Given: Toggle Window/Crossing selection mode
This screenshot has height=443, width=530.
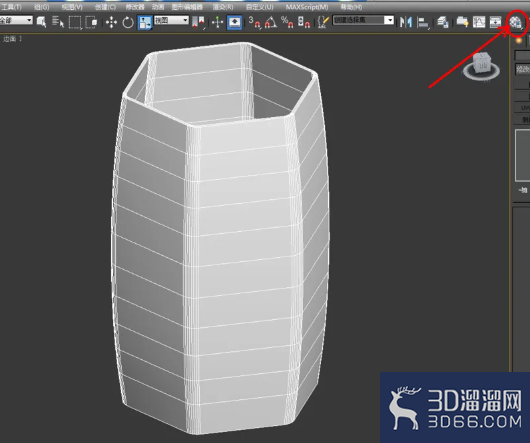Looking at the screenshot, I should [x=91, y=22].
